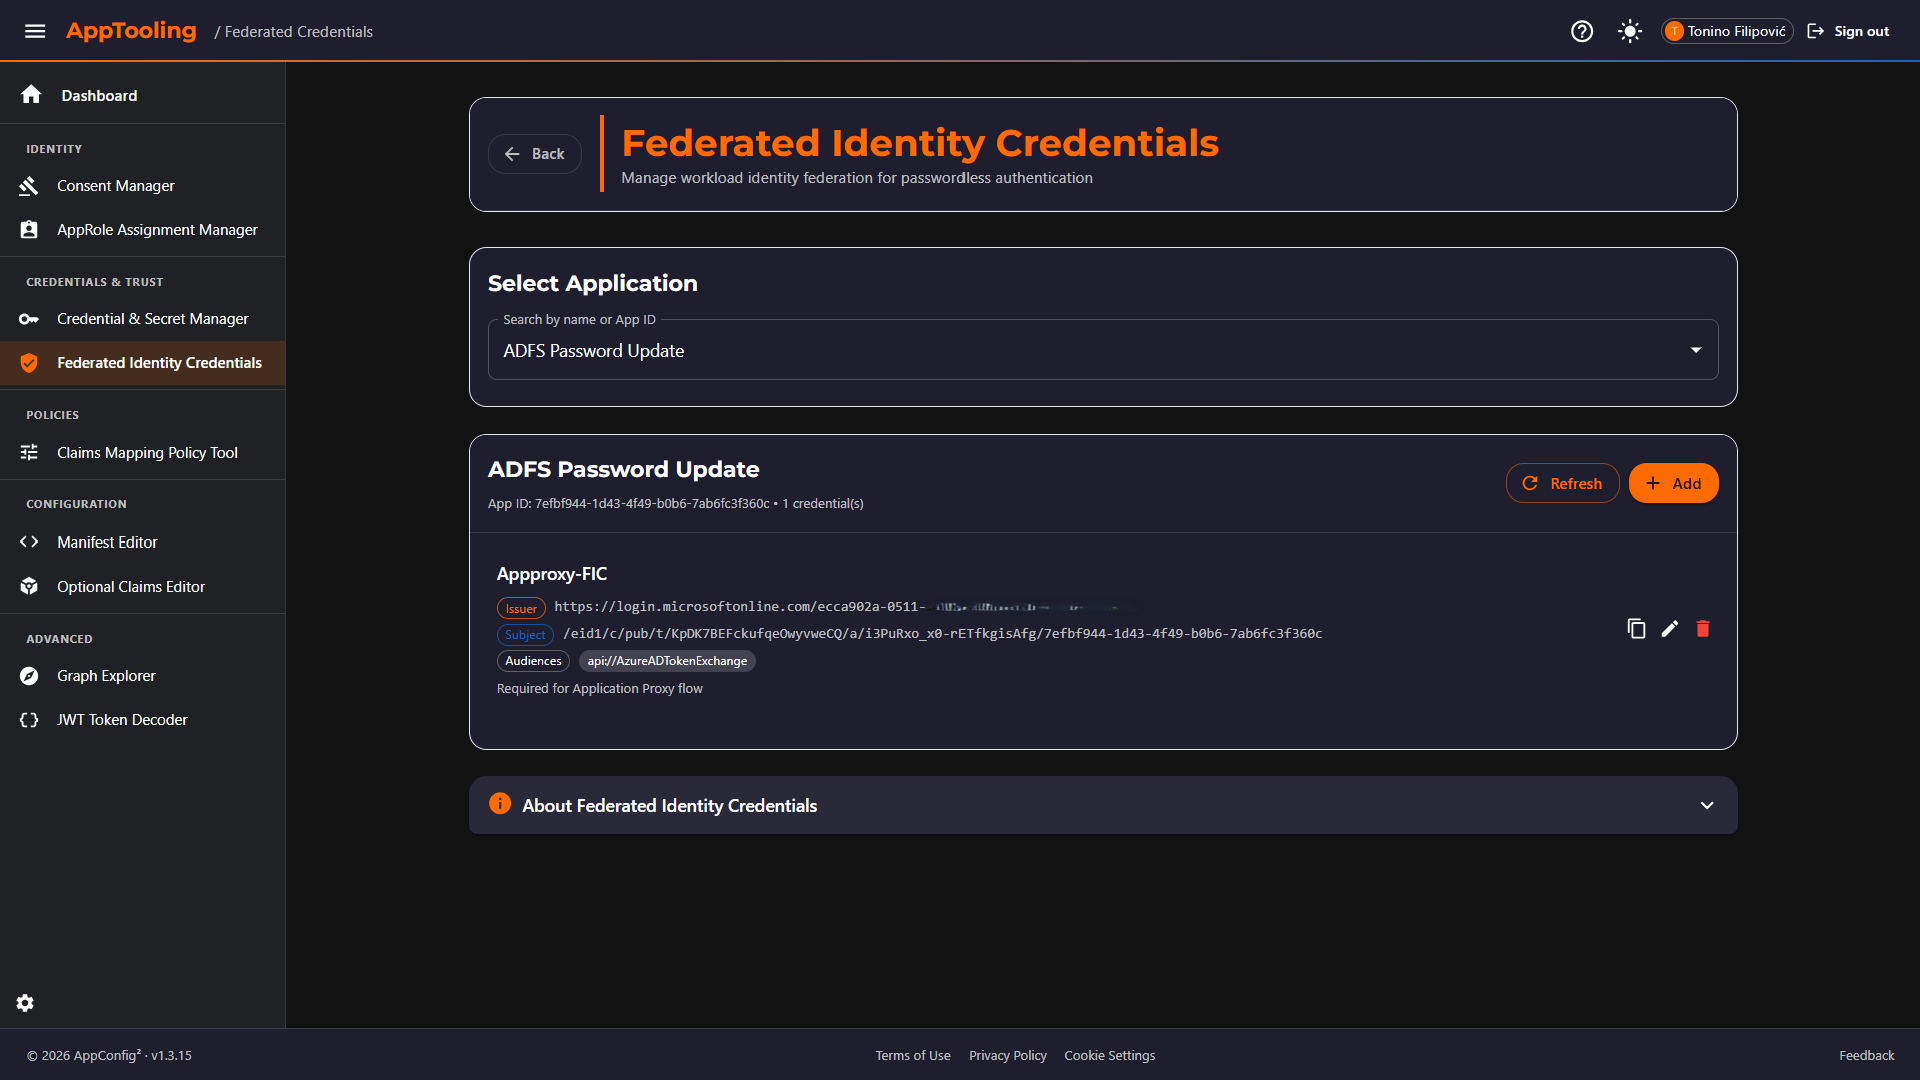Expand About Federated Identity Credentials section
Screen dimensions: 1920x1080
point(1707,805)
